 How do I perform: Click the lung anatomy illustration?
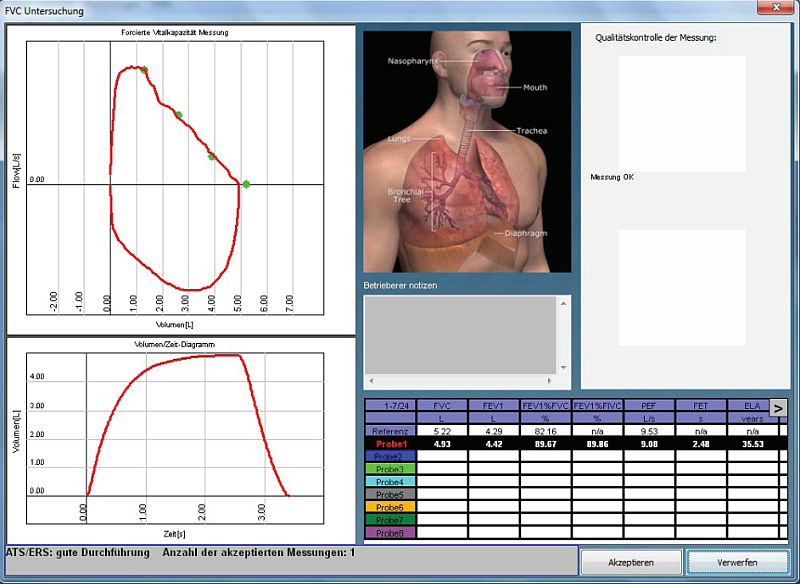tap(466, 150)
